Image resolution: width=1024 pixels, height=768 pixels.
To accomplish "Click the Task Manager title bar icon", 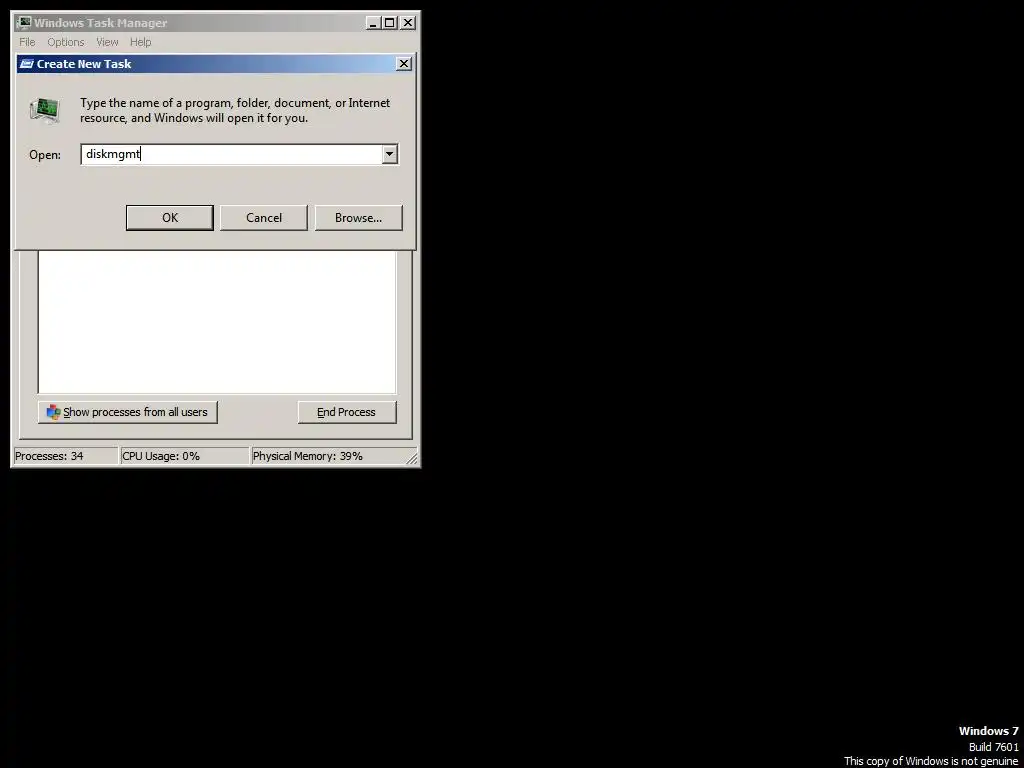I will click(24, 23).
